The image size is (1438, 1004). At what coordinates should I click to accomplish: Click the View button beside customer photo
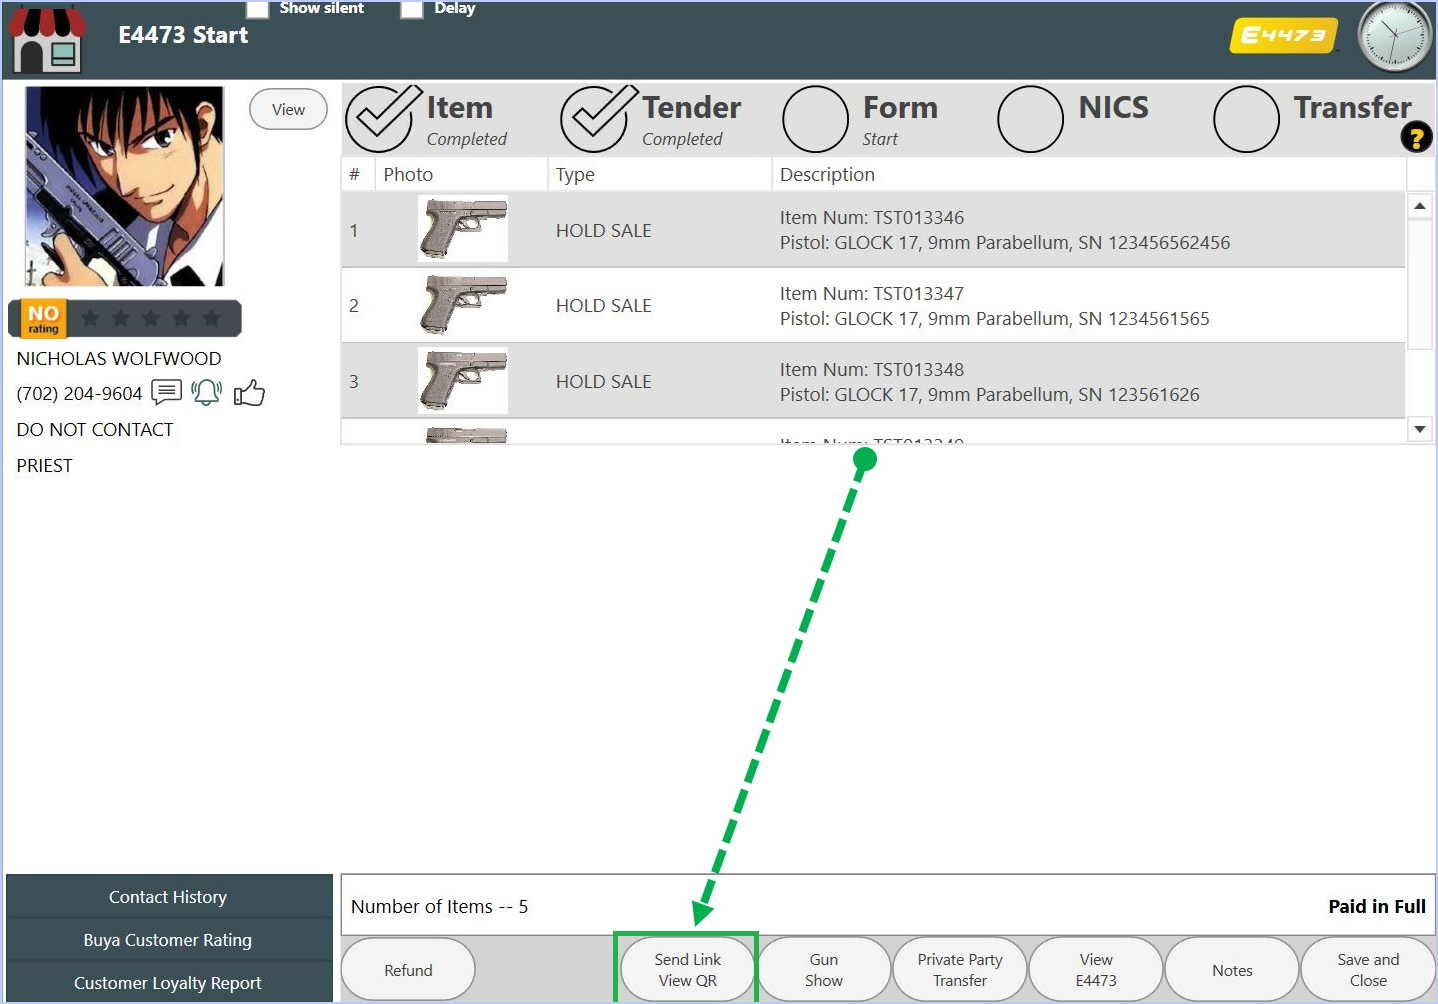[x=288, y=109]
